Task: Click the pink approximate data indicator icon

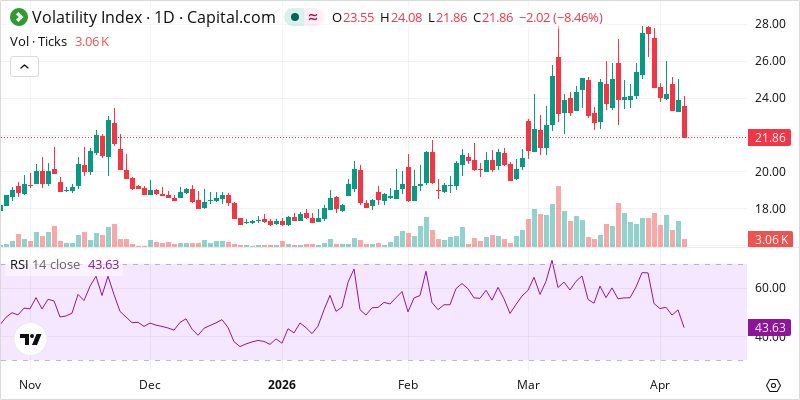Action: point(314,18)
